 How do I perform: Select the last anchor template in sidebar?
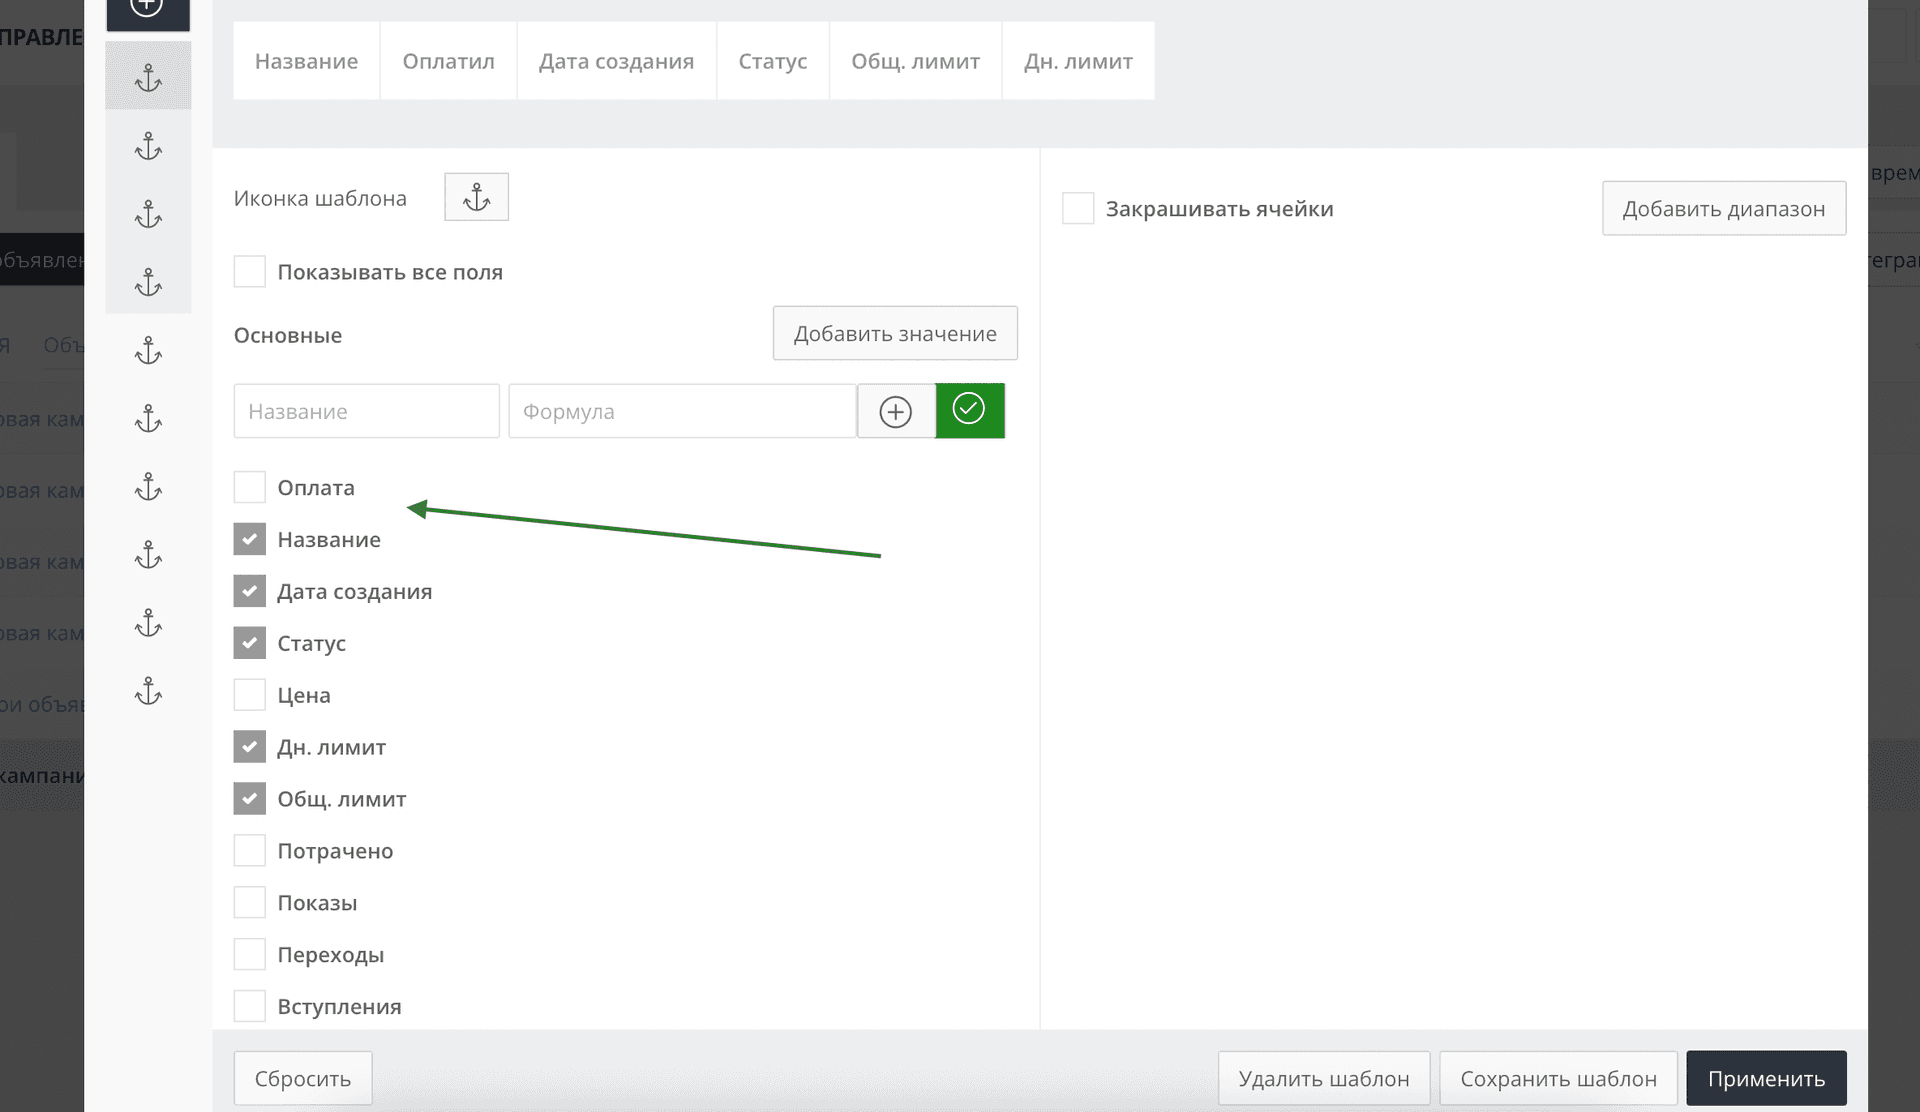click(x=148, y=691)
